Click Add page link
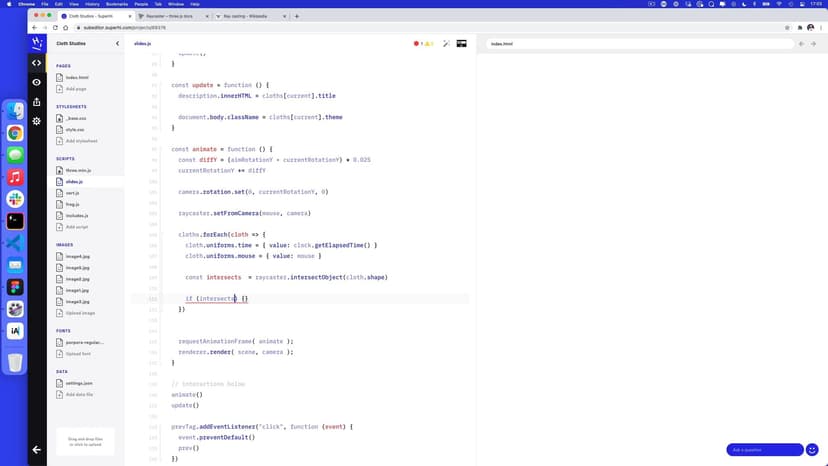 pos(76,89)
